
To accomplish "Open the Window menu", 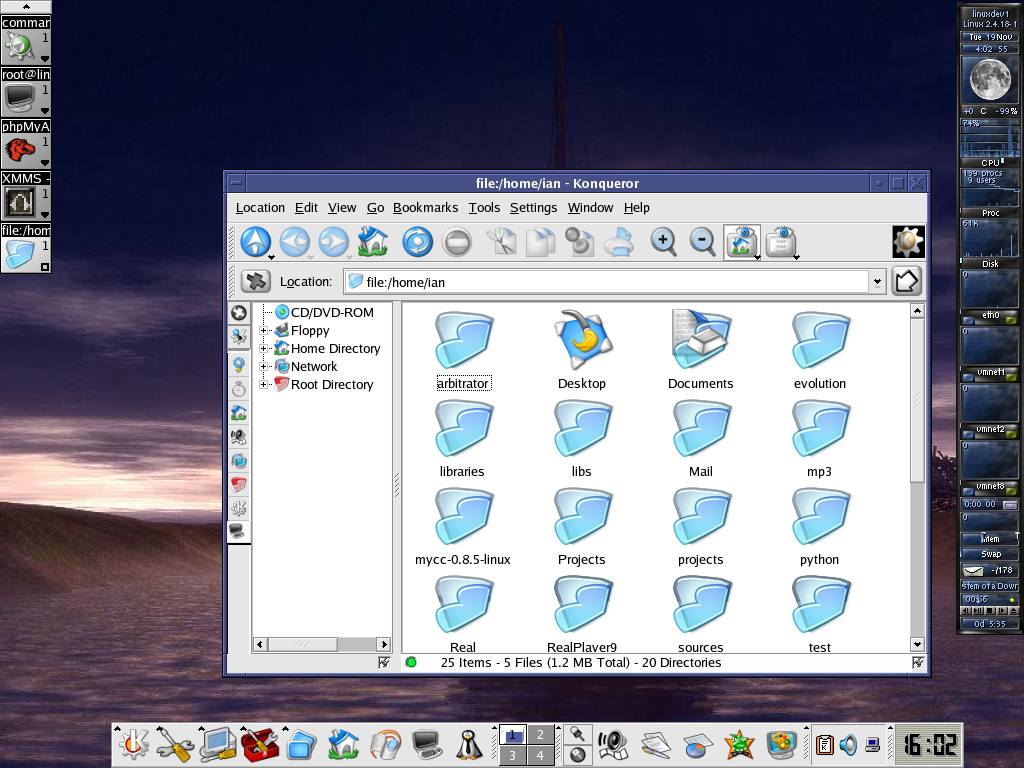I will (x=590, y=208).
